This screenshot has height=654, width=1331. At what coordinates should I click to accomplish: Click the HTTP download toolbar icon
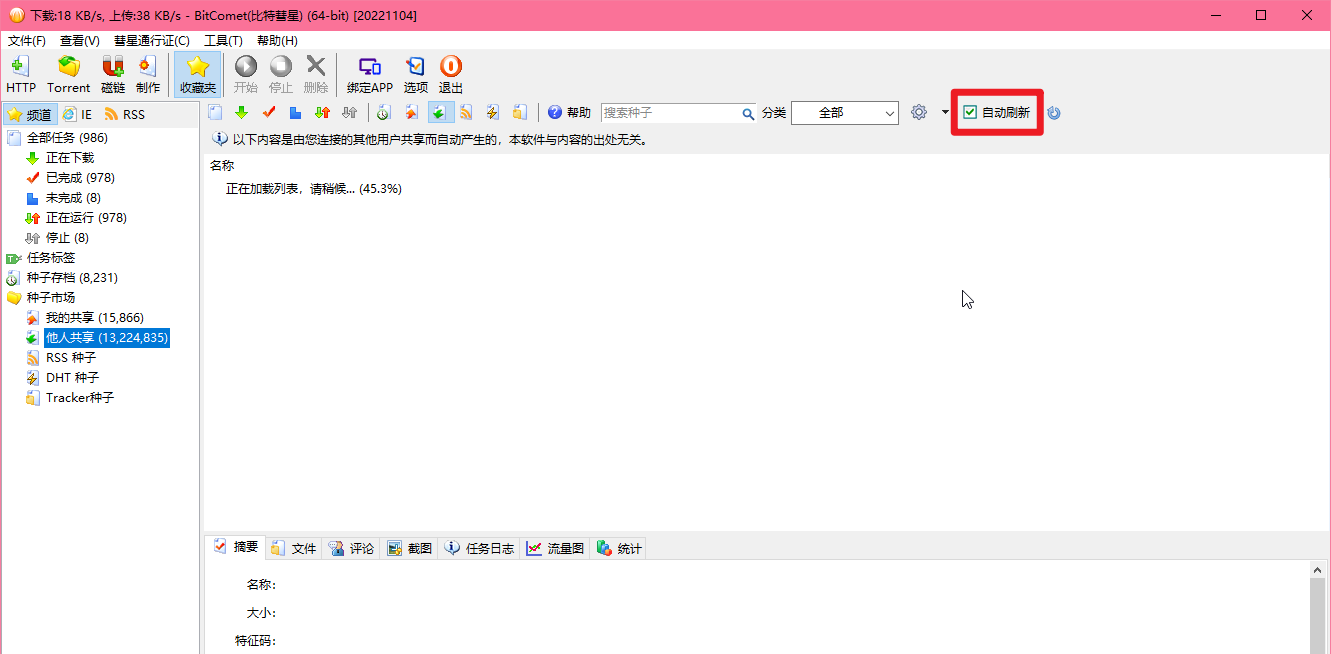[21, 75]
